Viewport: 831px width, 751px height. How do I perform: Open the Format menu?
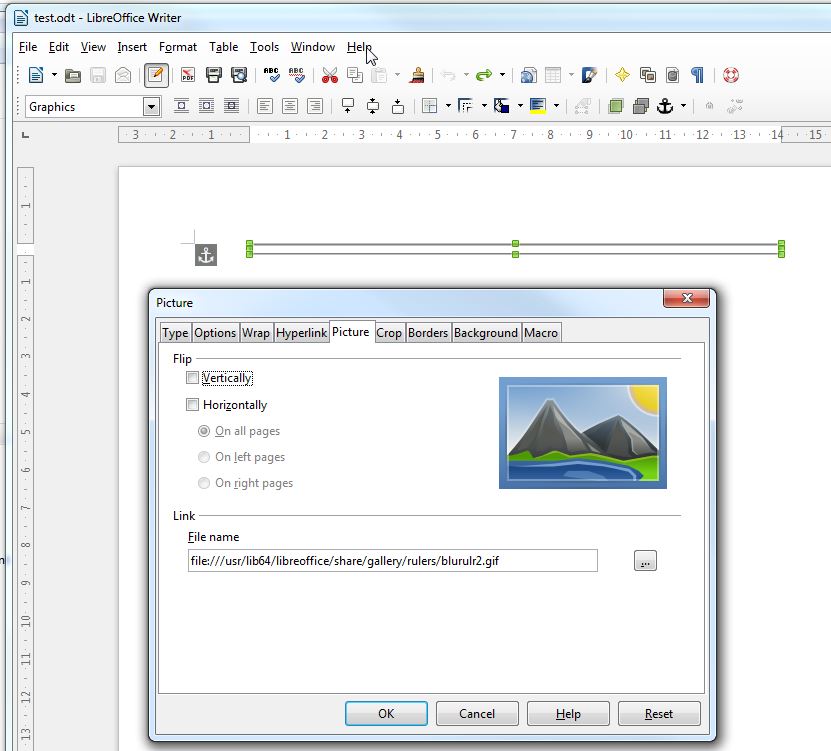[178, 47]
